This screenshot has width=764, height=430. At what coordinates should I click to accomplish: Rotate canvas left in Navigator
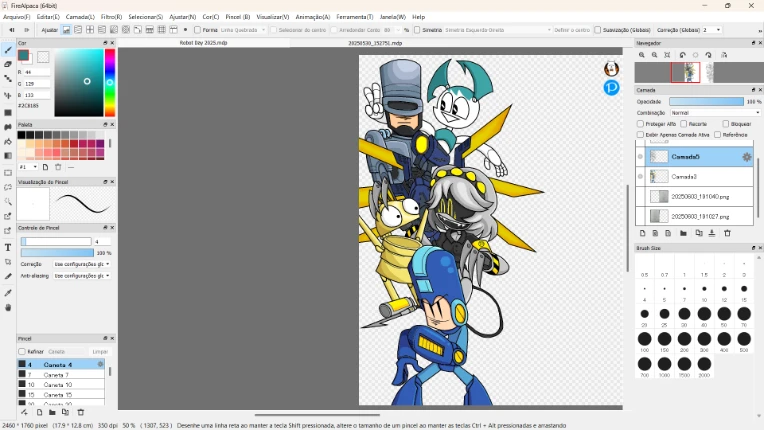tap(683, 55)
